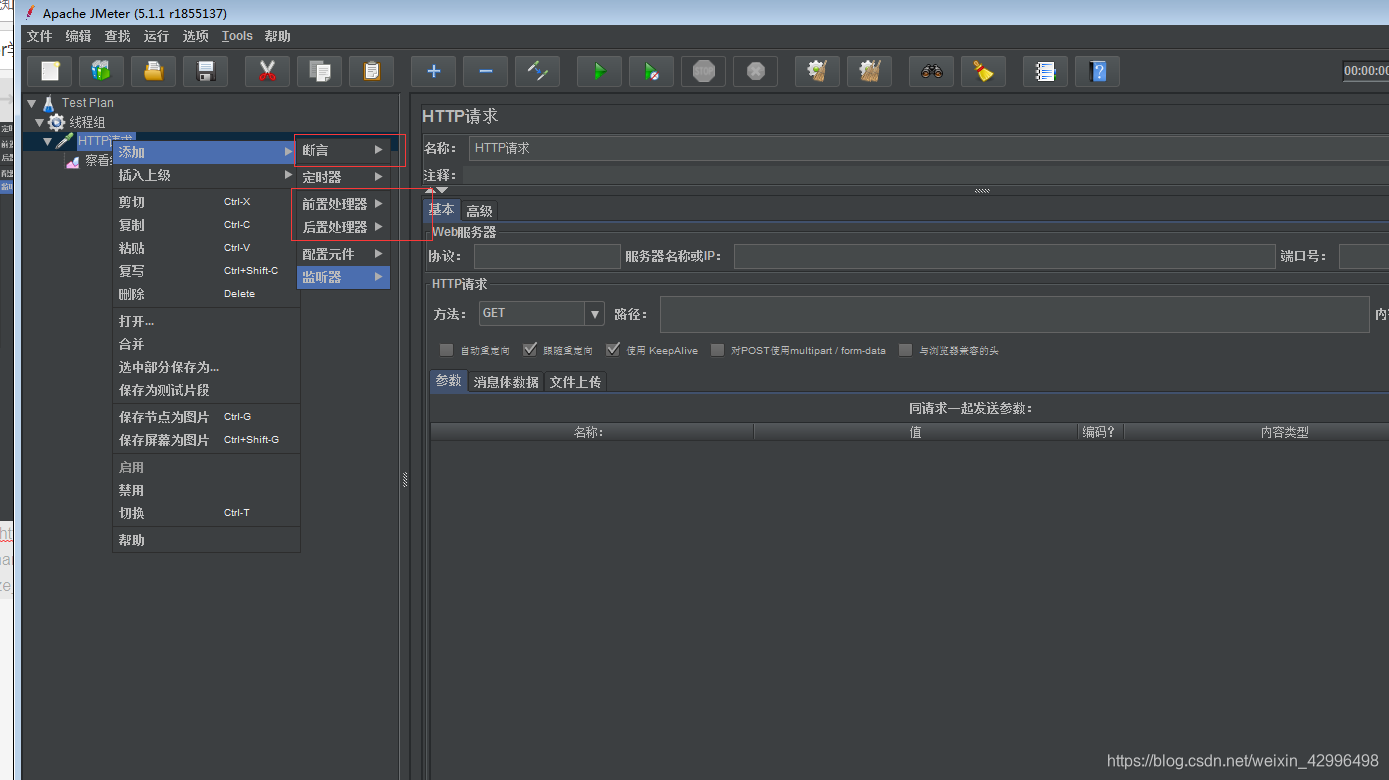The image size is (1389, 780).
Task: Click the gray Stop sign toolbar icon
Action: (704, 71)
